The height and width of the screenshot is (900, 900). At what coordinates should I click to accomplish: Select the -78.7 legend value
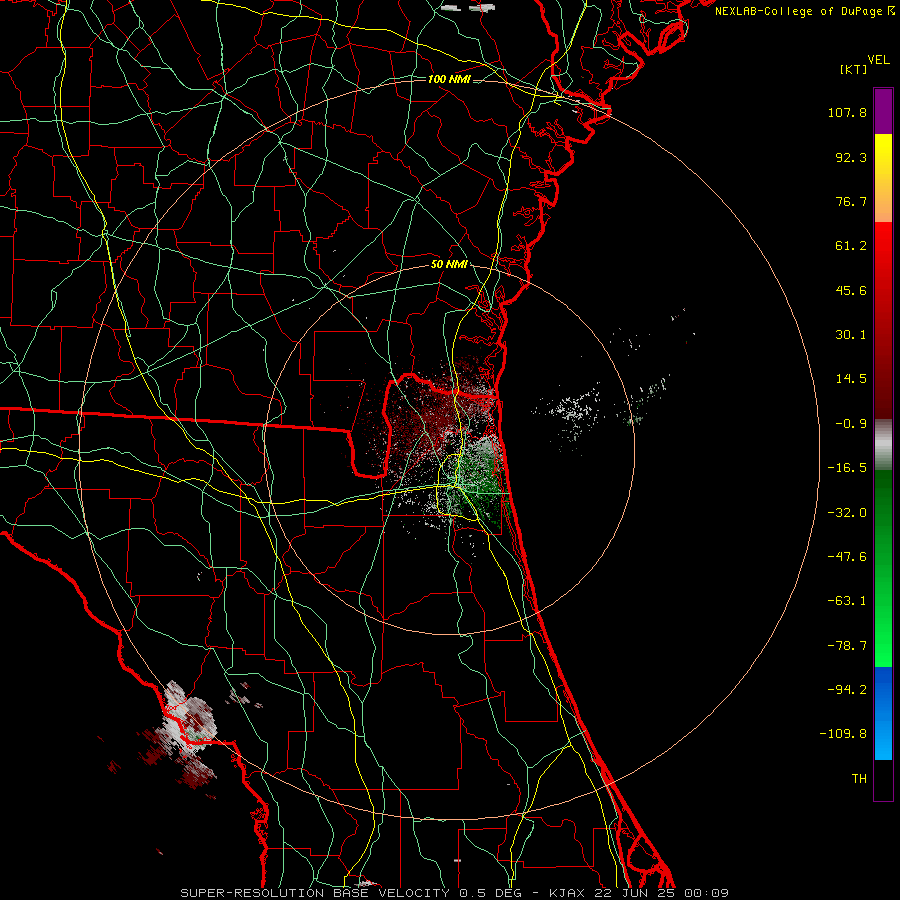coord(847,646)
